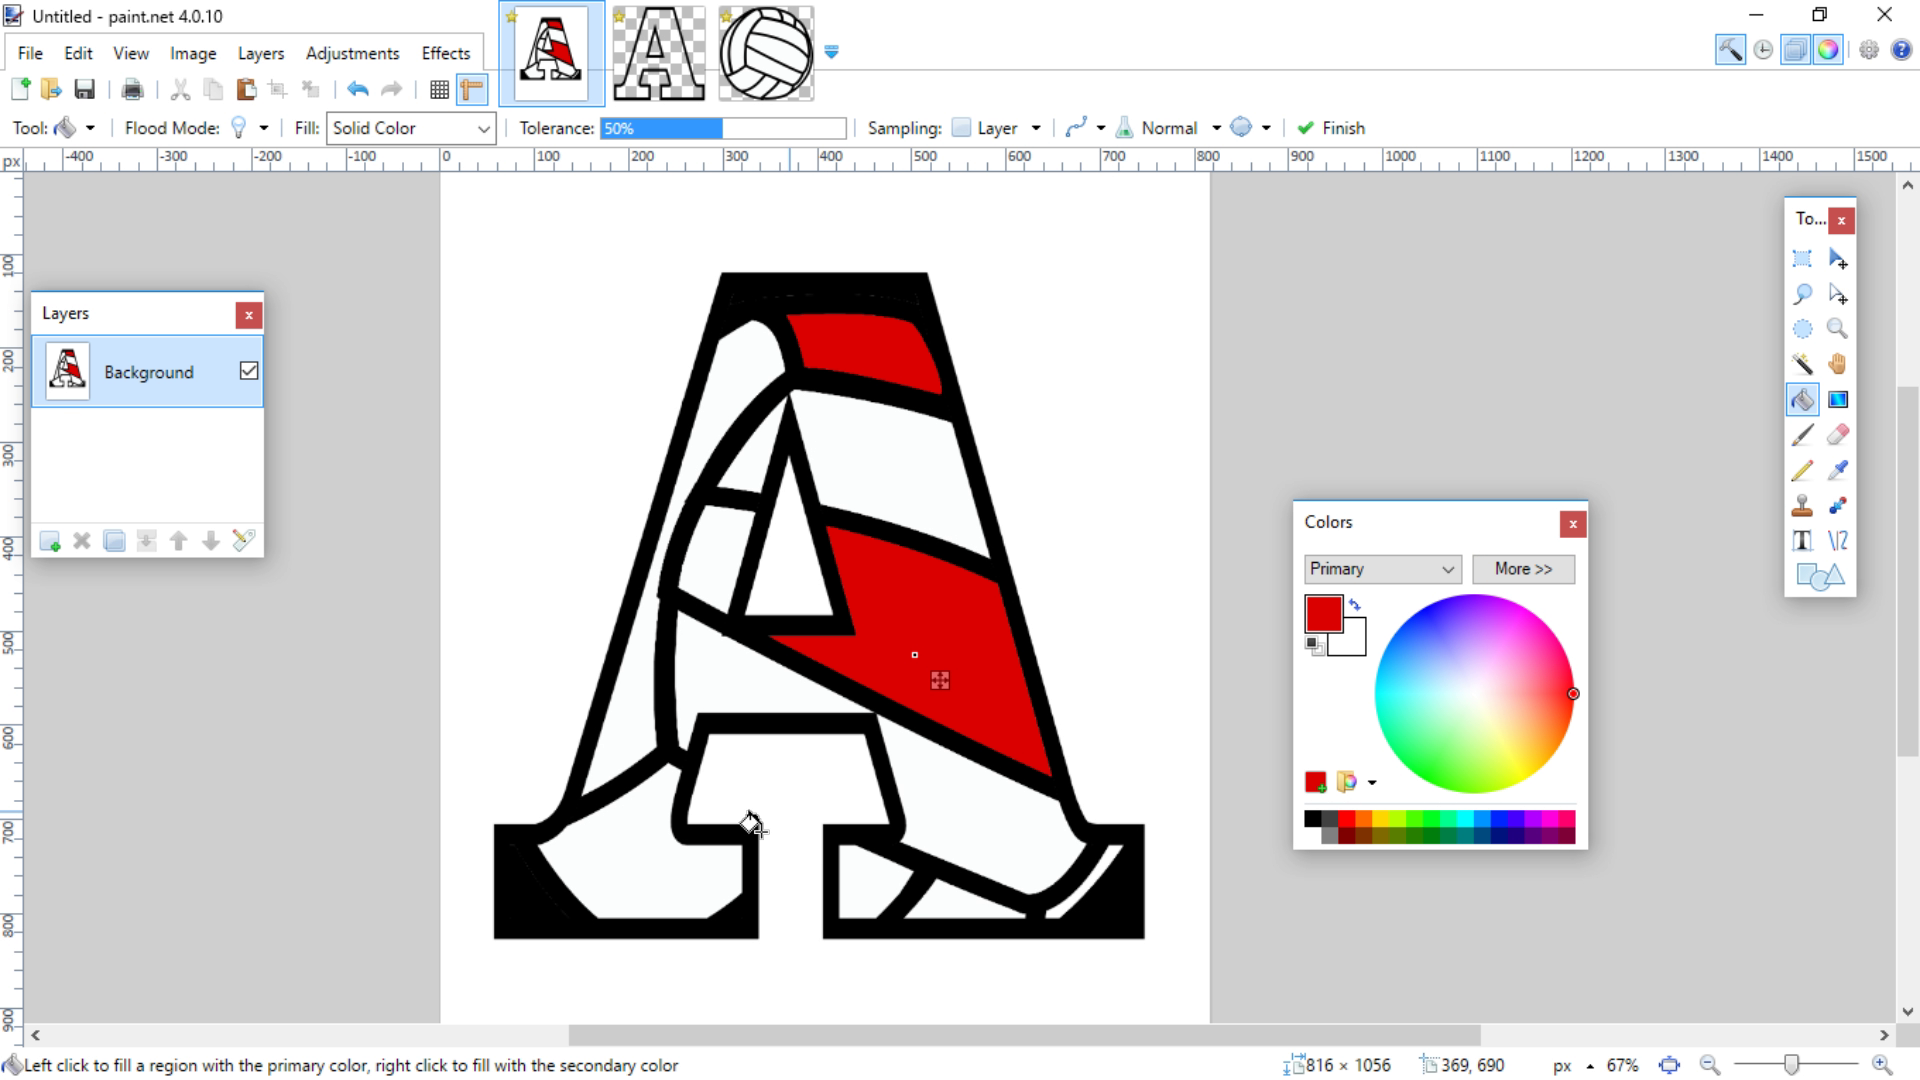Open the Effects menu
The image size is (1920, 1080).
pyautogui.click(x=445, y=53)
